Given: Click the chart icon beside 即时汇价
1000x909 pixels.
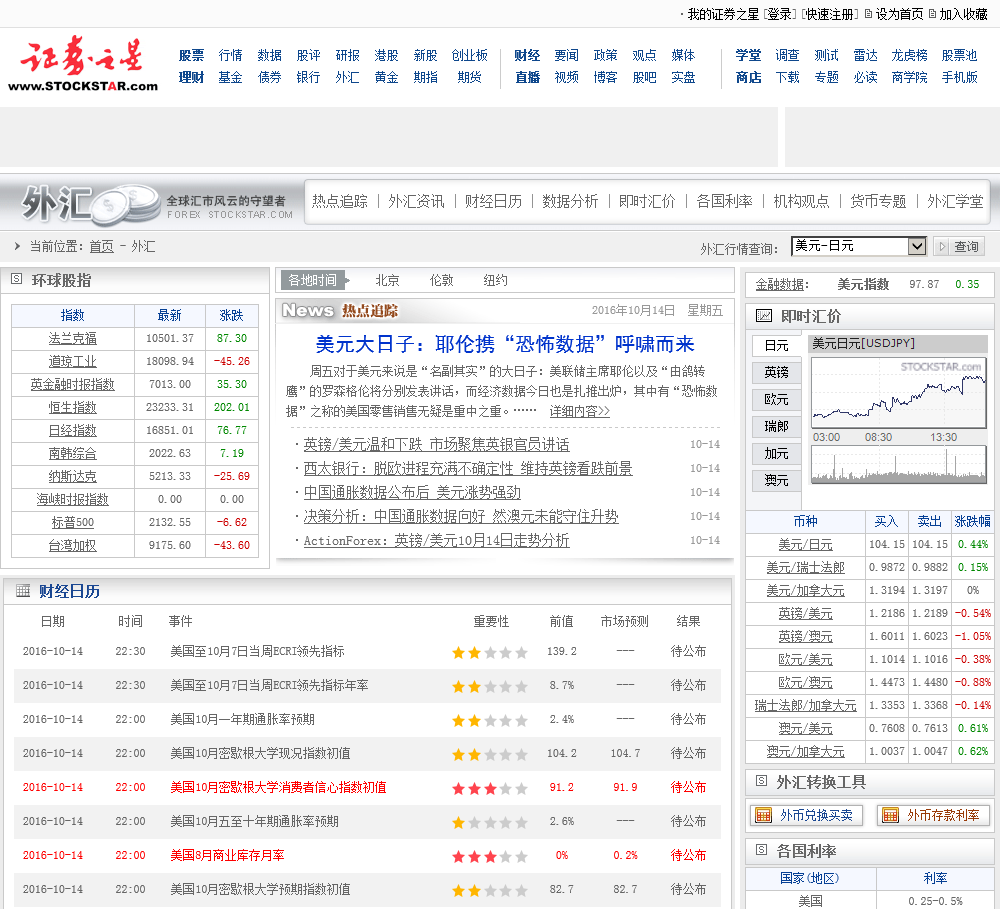Looking at the screenshot, I should pyautogui.click(x=764, y=316).
